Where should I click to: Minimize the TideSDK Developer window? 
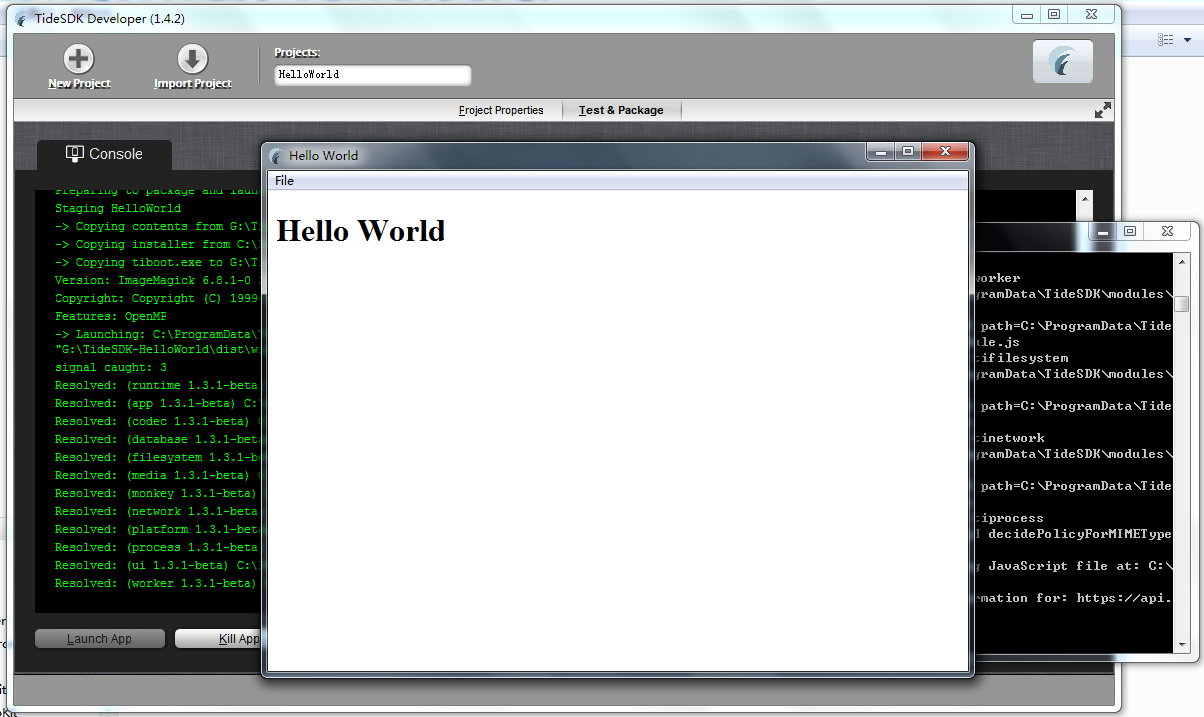click(1027, 14)
